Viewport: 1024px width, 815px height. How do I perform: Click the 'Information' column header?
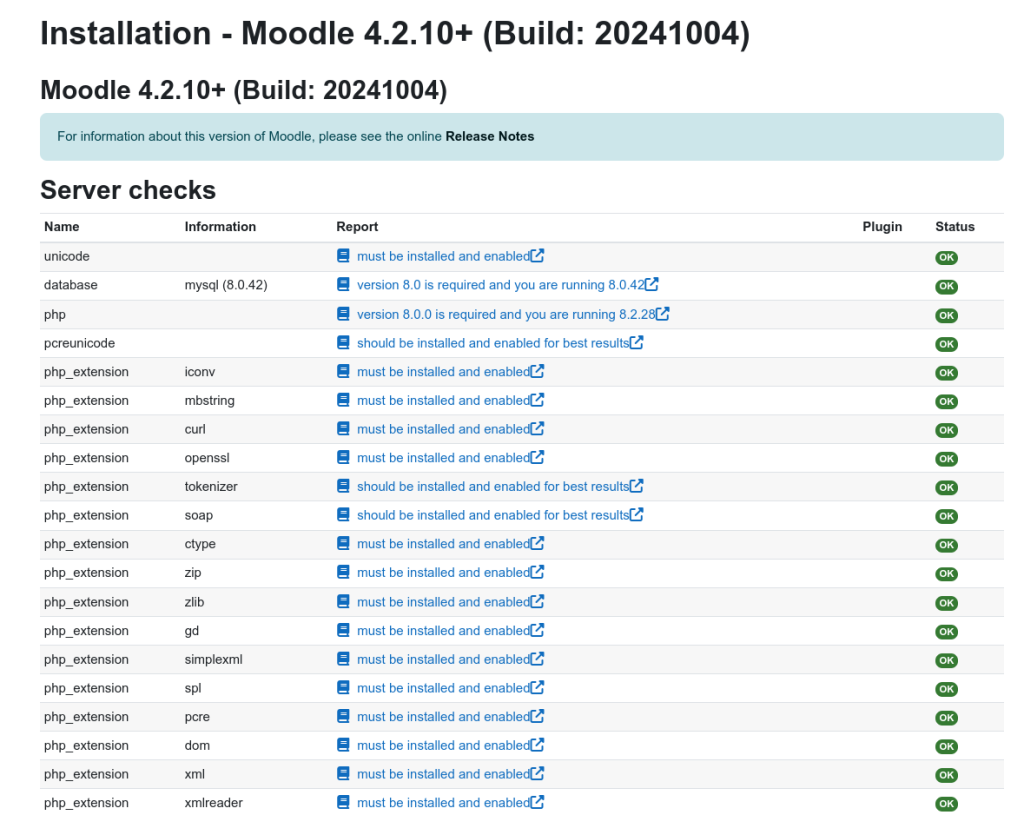click(x=220, y=227)
